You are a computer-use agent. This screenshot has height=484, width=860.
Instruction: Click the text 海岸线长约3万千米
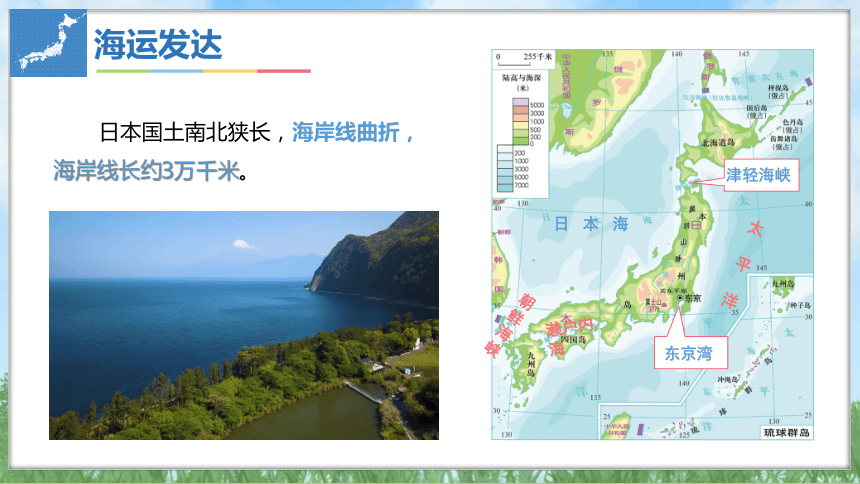[x=146, y=171]
